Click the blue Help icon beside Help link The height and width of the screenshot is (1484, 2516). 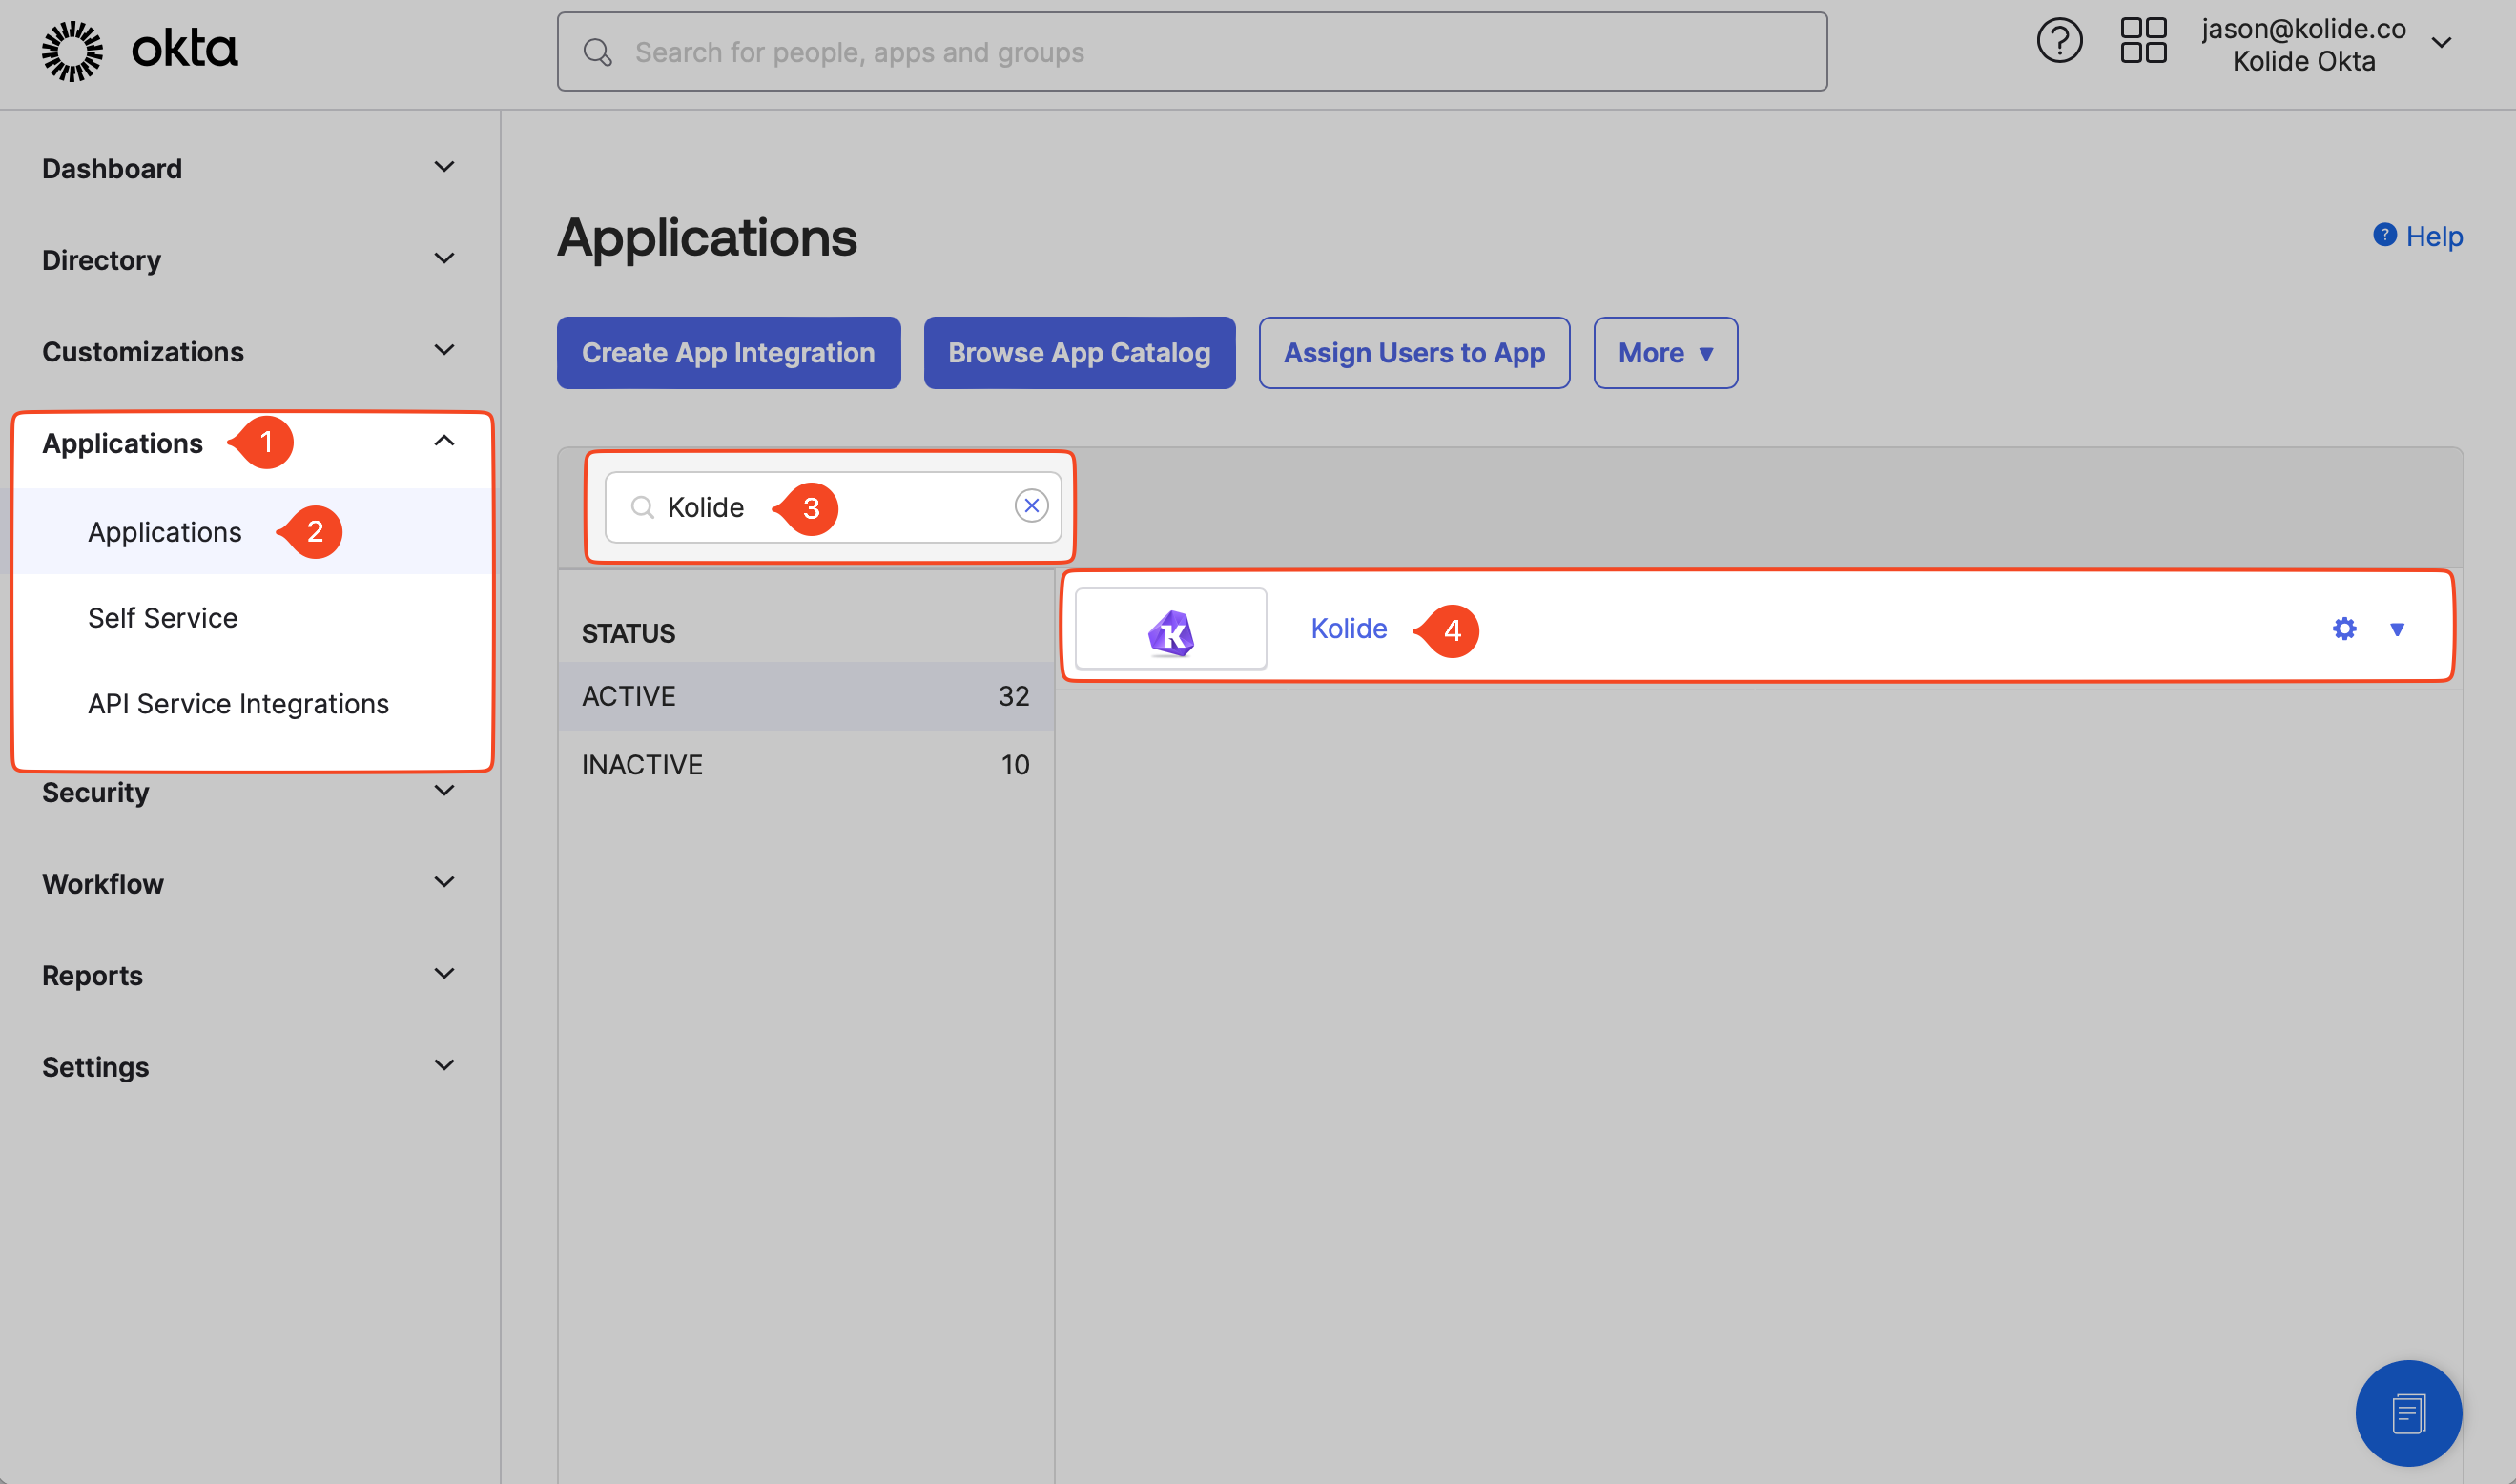click(x=2384, y=235)
